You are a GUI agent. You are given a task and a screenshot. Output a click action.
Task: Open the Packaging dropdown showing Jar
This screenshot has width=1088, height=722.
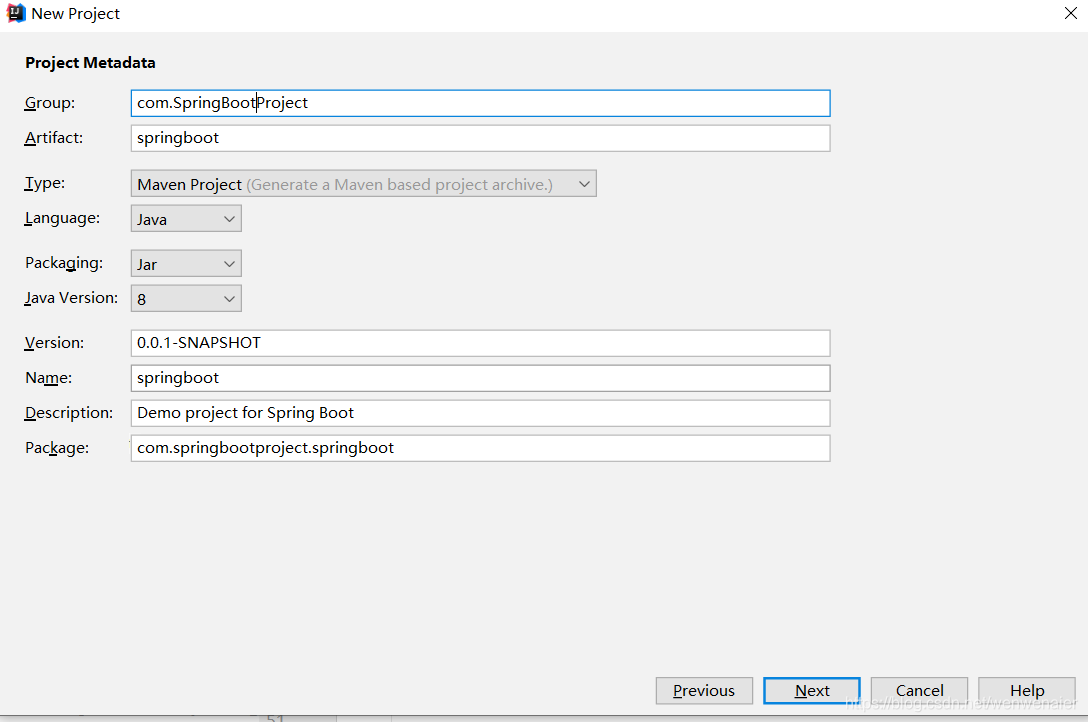(x=186, y=264)
